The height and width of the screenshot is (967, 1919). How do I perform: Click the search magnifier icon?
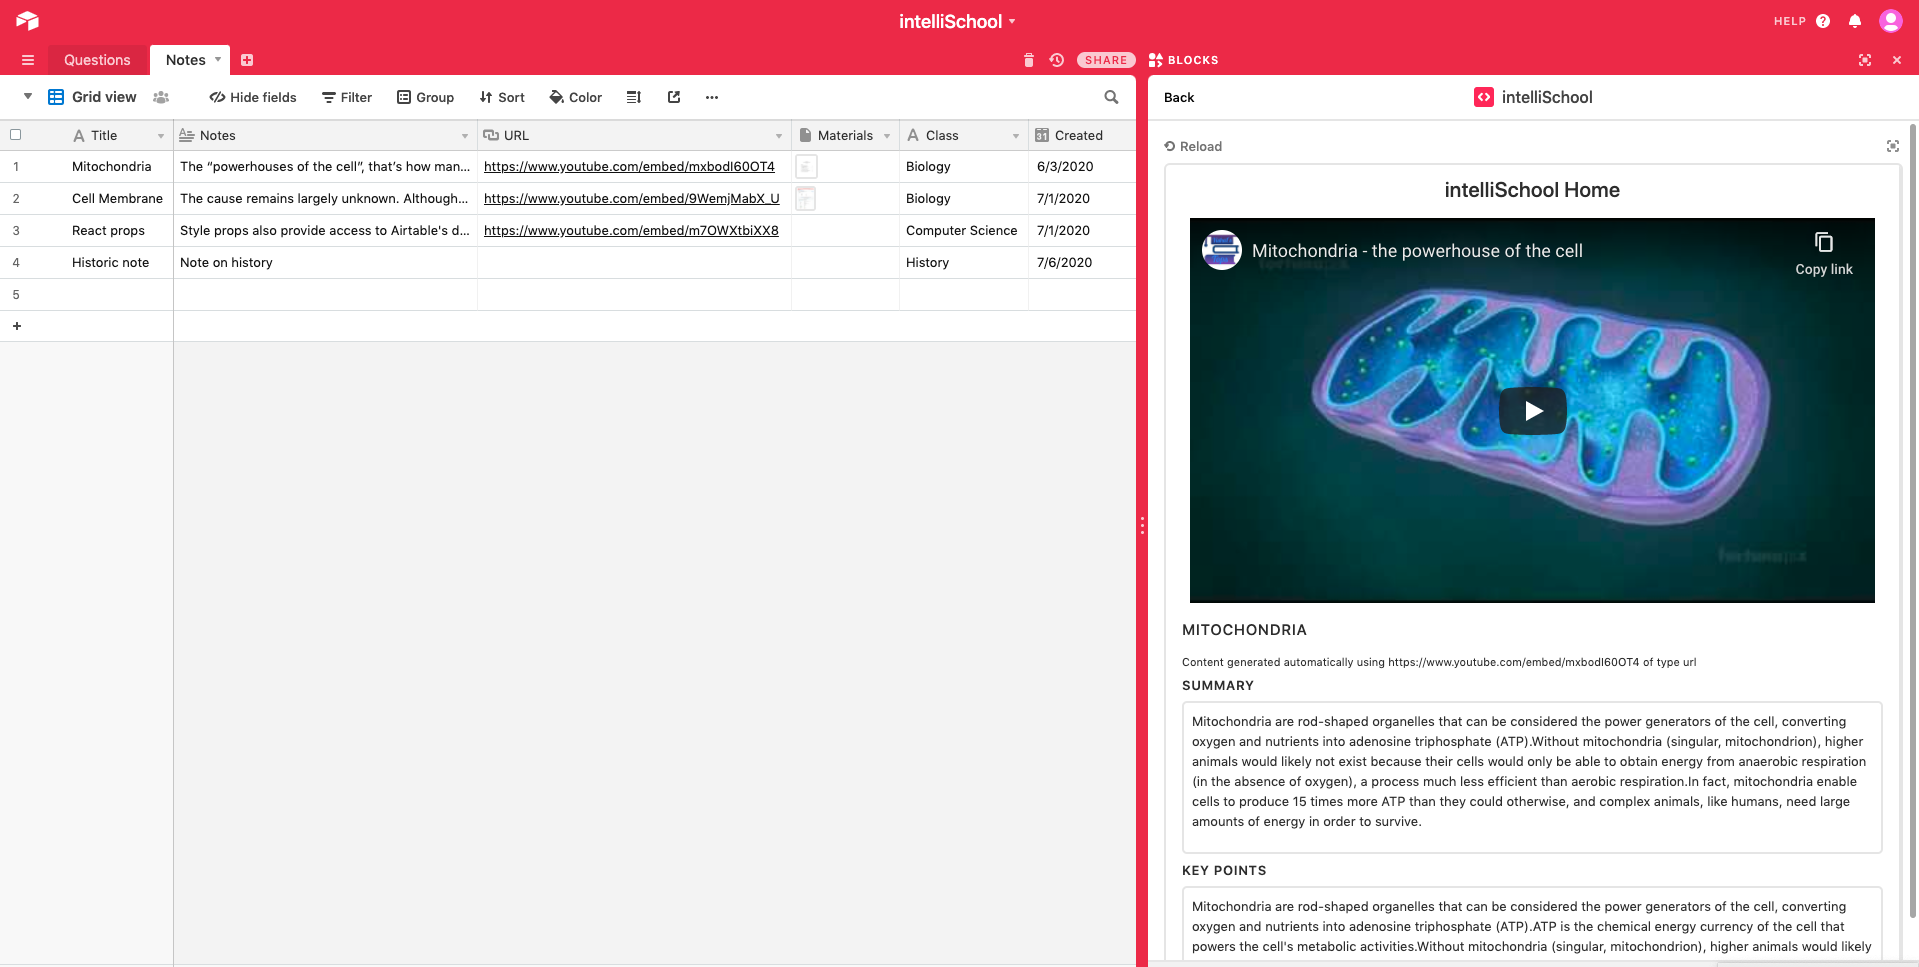coord(1111,97)
